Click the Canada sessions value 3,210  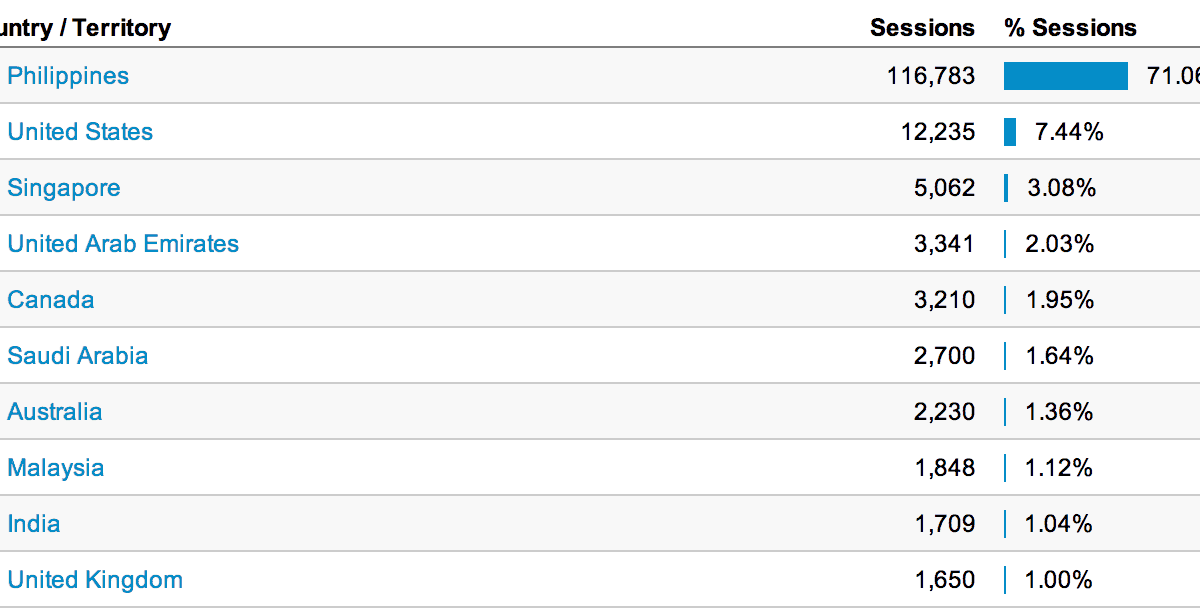[944, 300]
